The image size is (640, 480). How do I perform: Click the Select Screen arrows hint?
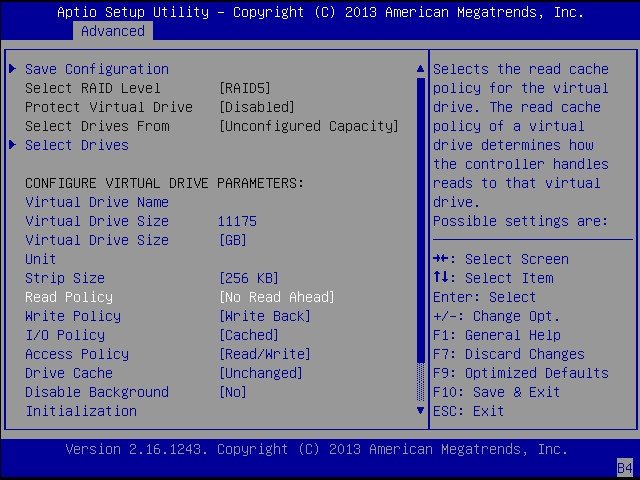point(501,259)
